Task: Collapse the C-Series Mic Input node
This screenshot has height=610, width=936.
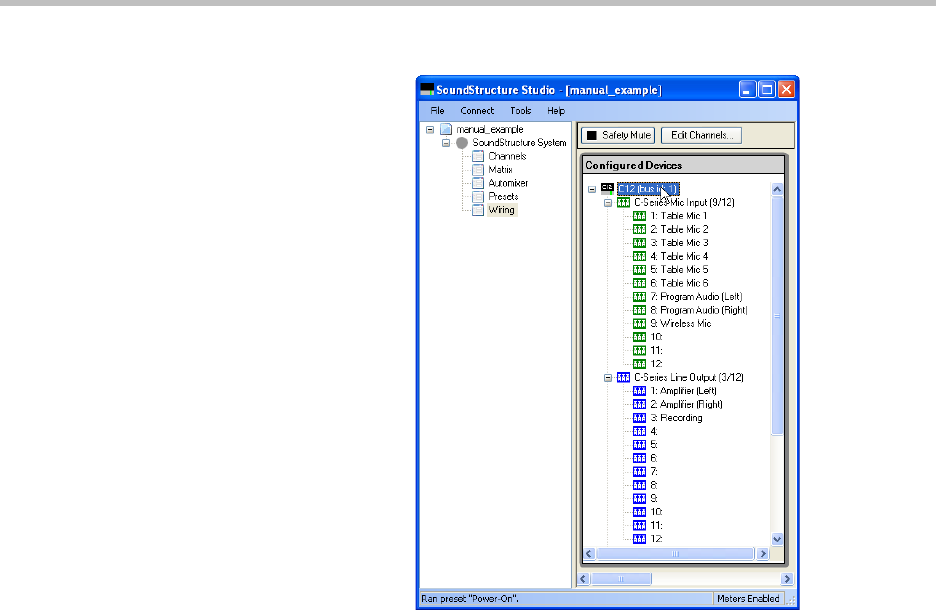Action: point(607,203)
